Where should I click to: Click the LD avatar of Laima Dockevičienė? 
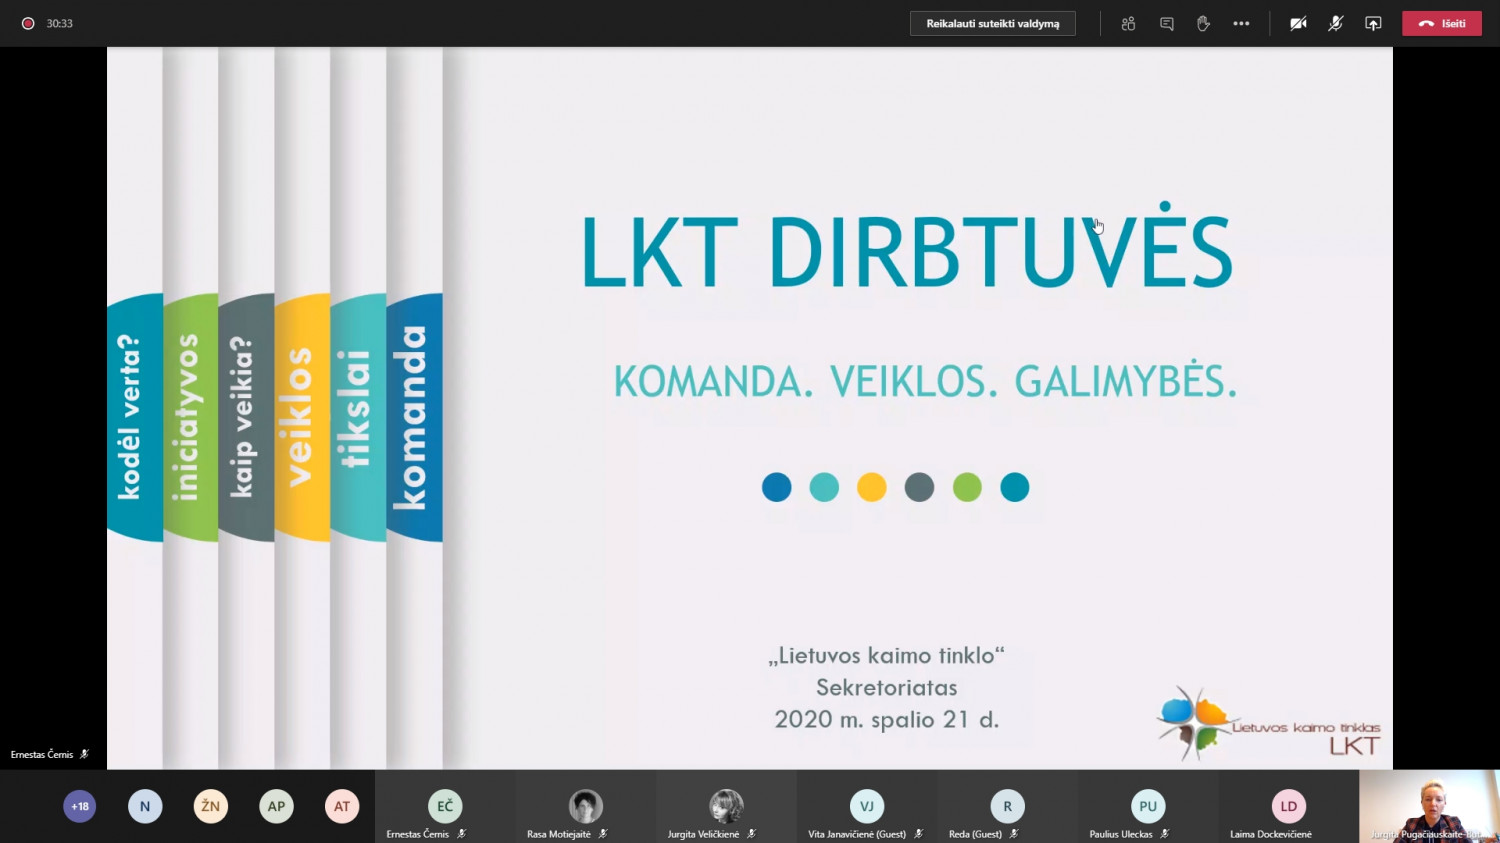point(1288,806)
